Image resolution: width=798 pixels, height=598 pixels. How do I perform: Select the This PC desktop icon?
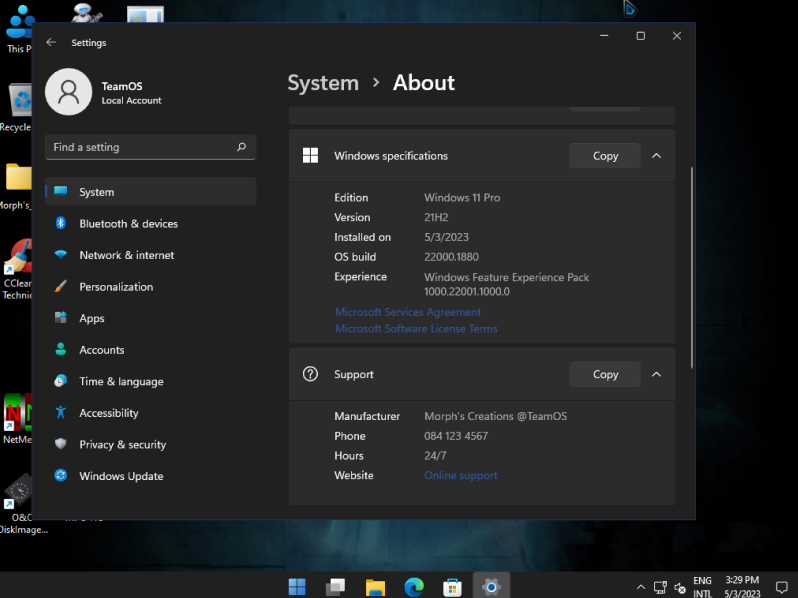17,29
